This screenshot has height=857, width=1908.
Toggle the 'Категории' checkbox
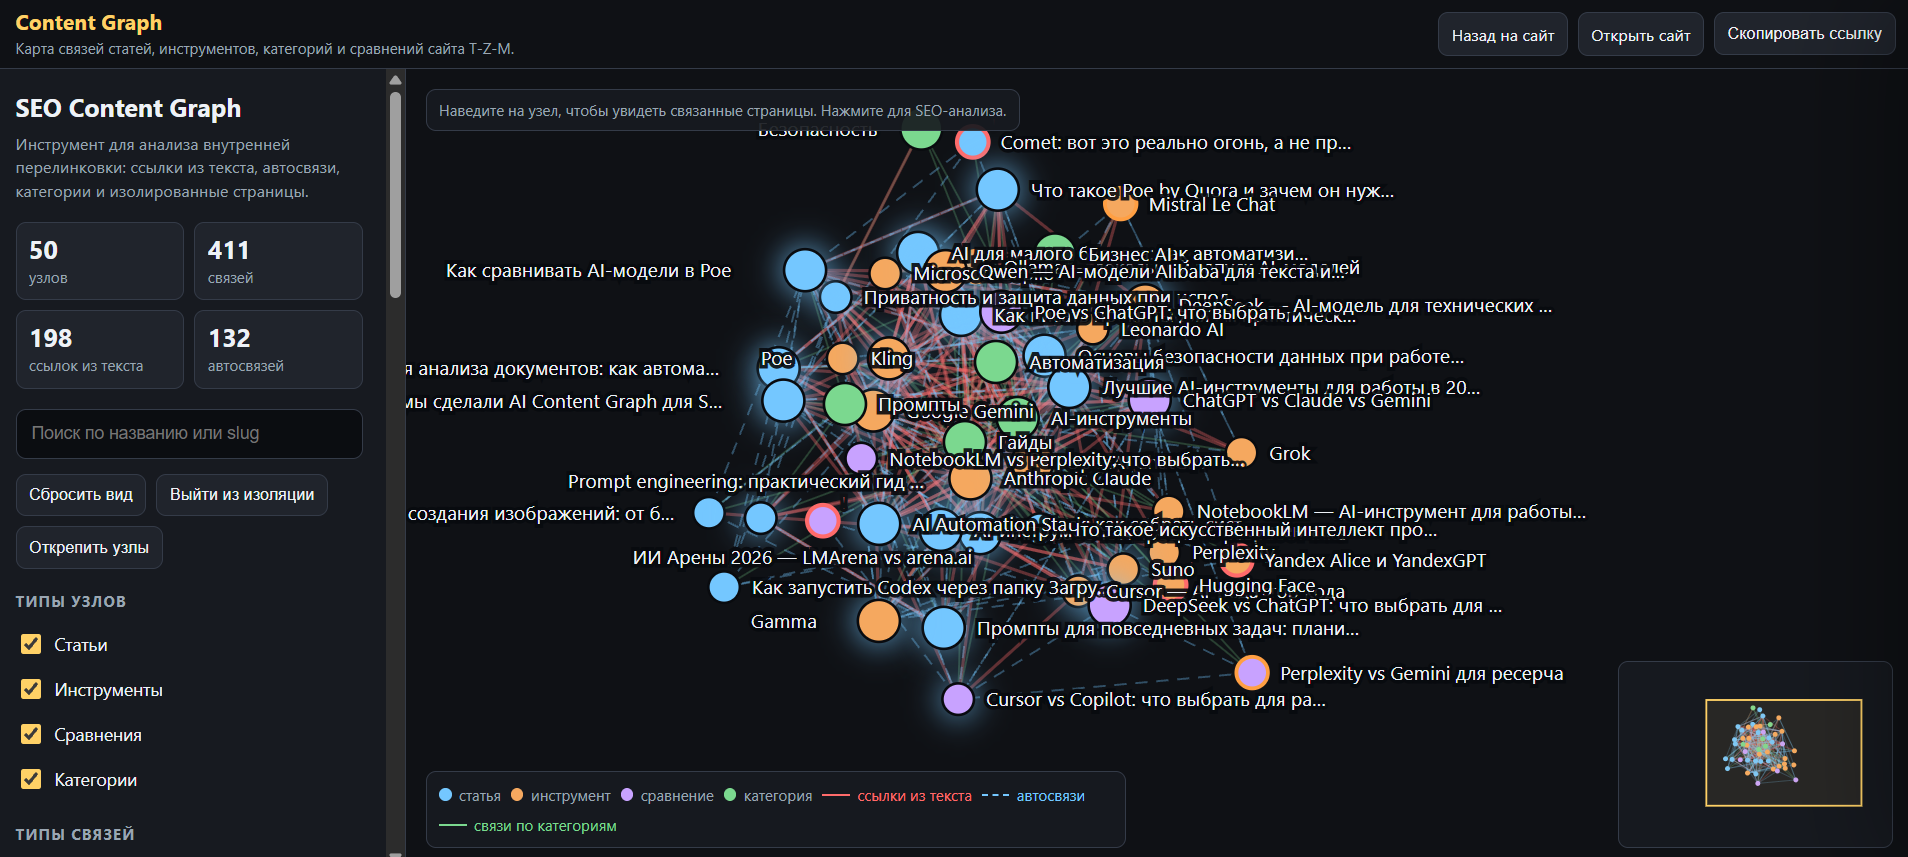(x=31, y=779)
